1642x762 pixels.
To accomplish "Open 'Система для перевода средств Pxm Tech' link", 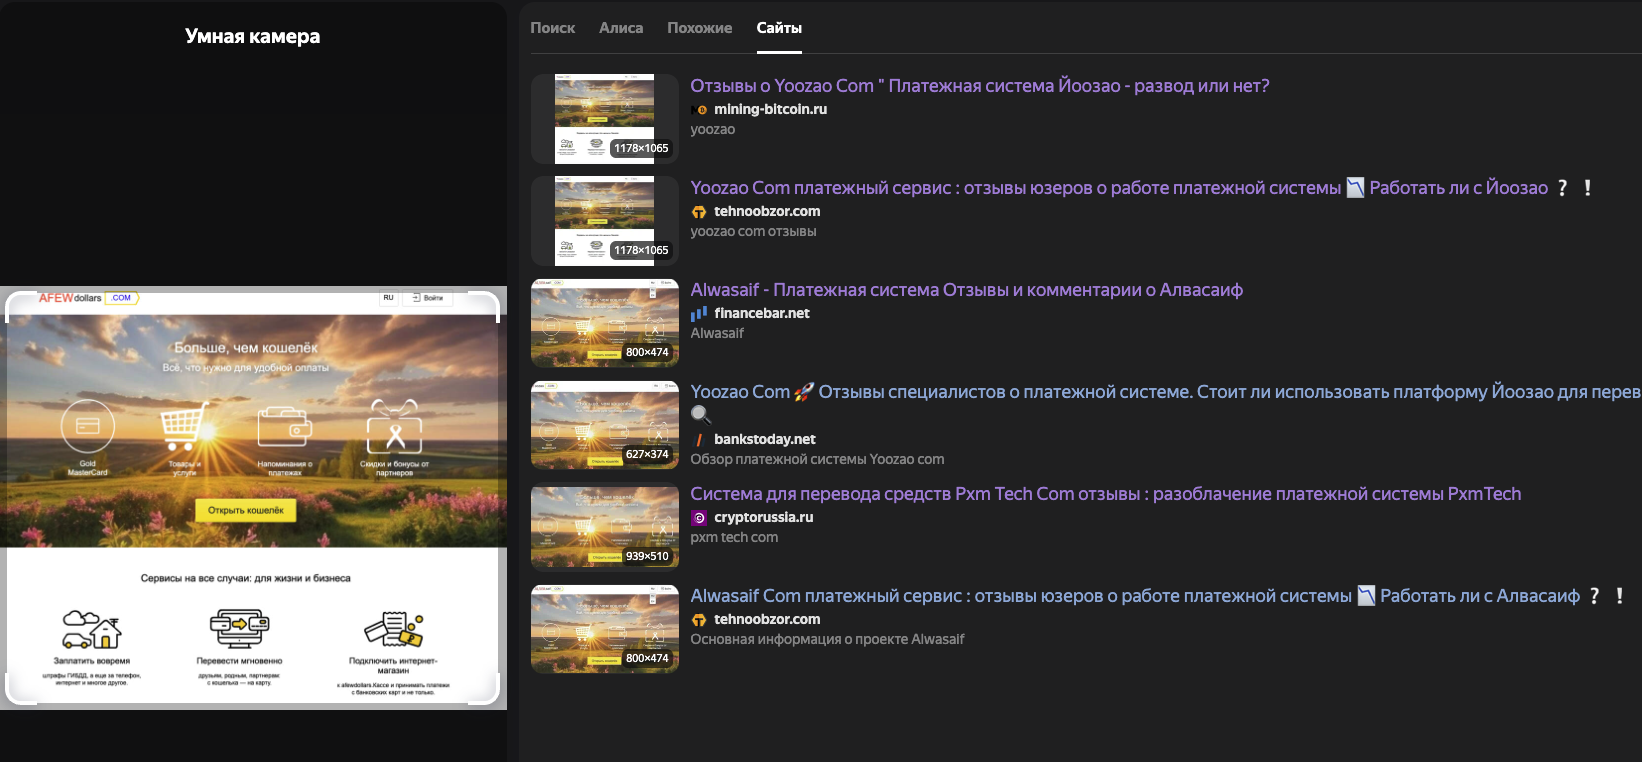I will coord(1106,494).
